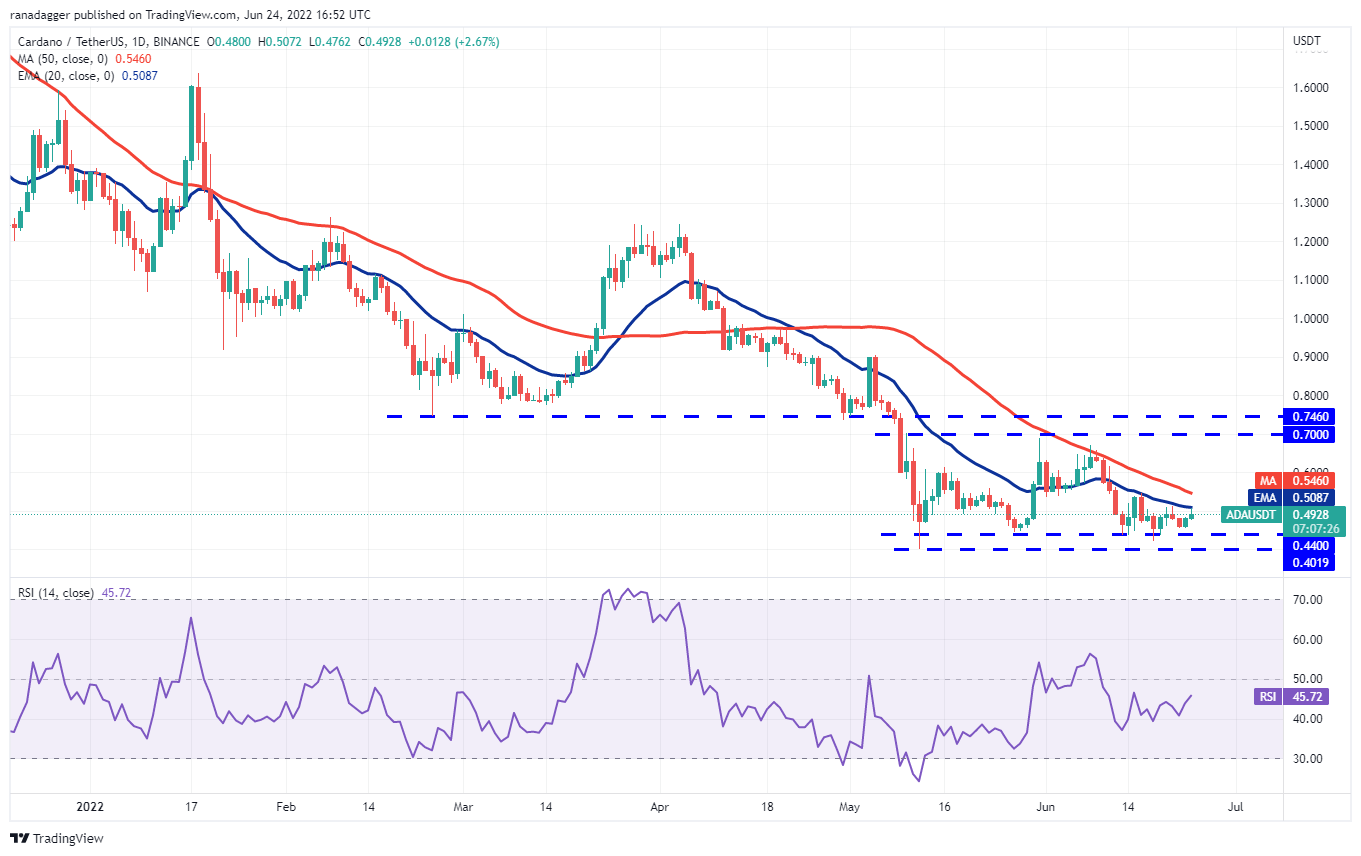Click the USDT currency label on price axis
The width and height of the screenshot is (1361, 856).
(x=1308, y=42)
